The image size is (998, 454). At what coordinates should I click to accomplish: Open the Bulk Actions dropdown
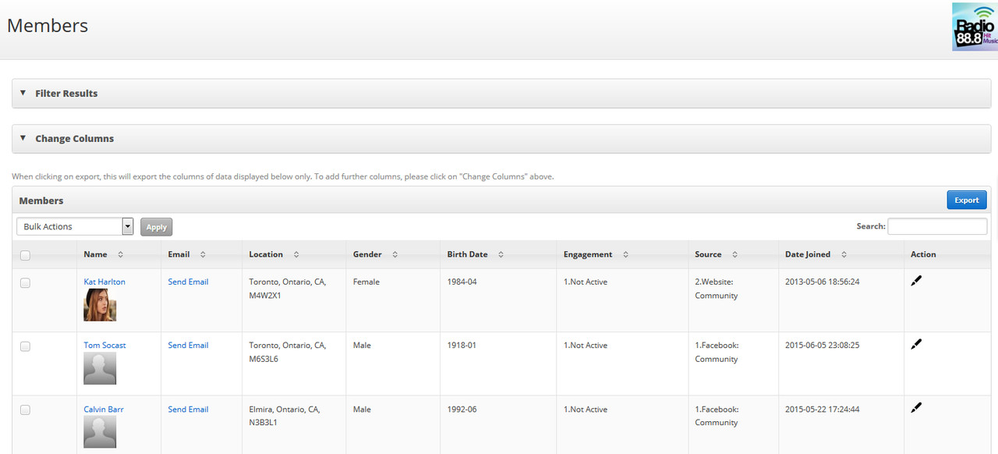coord(75,227)
